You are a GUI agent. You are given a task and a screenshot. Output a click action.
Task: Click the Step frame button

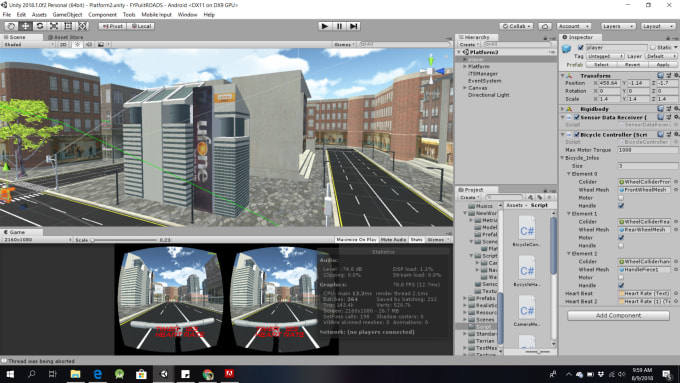[353, 26]
